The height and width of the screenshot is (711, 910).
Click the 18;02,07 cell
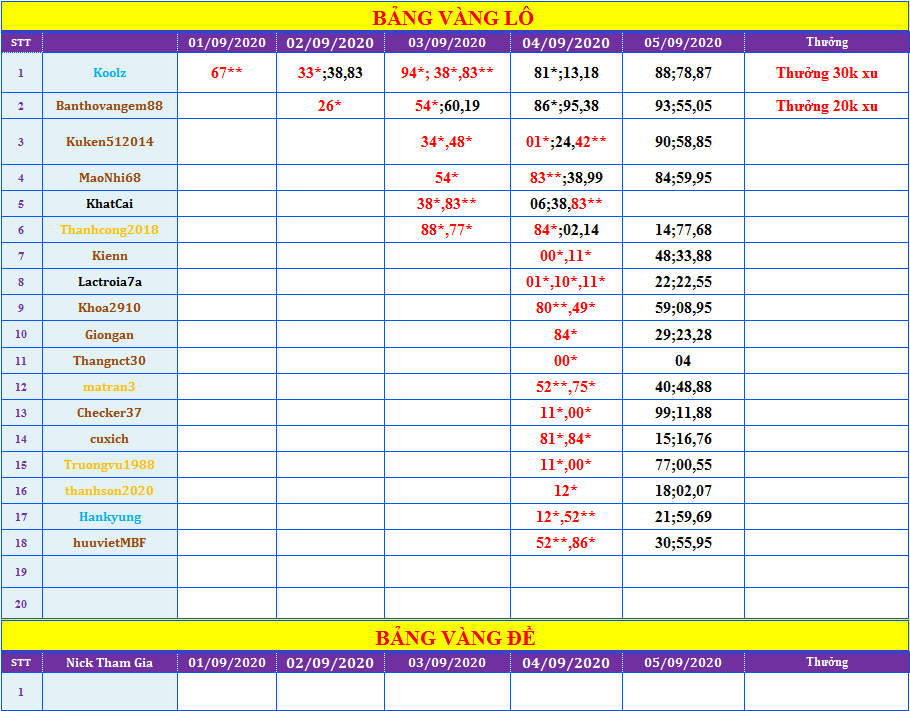(683, 491)
